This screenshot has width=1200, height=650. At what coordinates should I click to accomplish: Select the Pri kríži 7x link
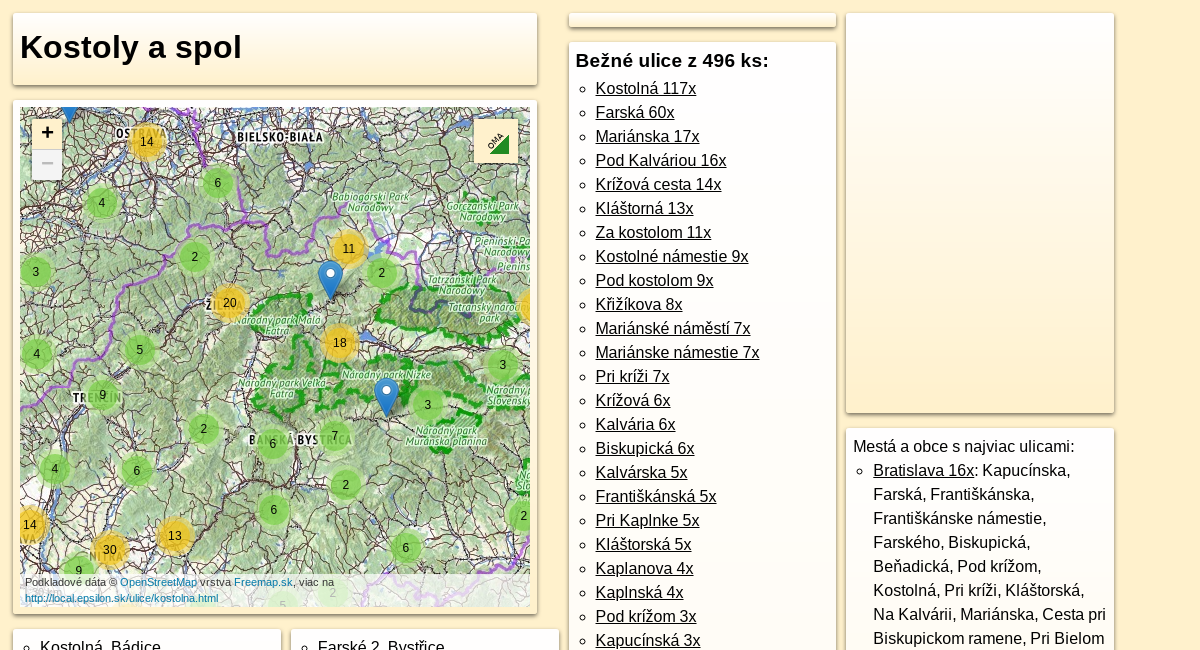click(x=632, y=376)
